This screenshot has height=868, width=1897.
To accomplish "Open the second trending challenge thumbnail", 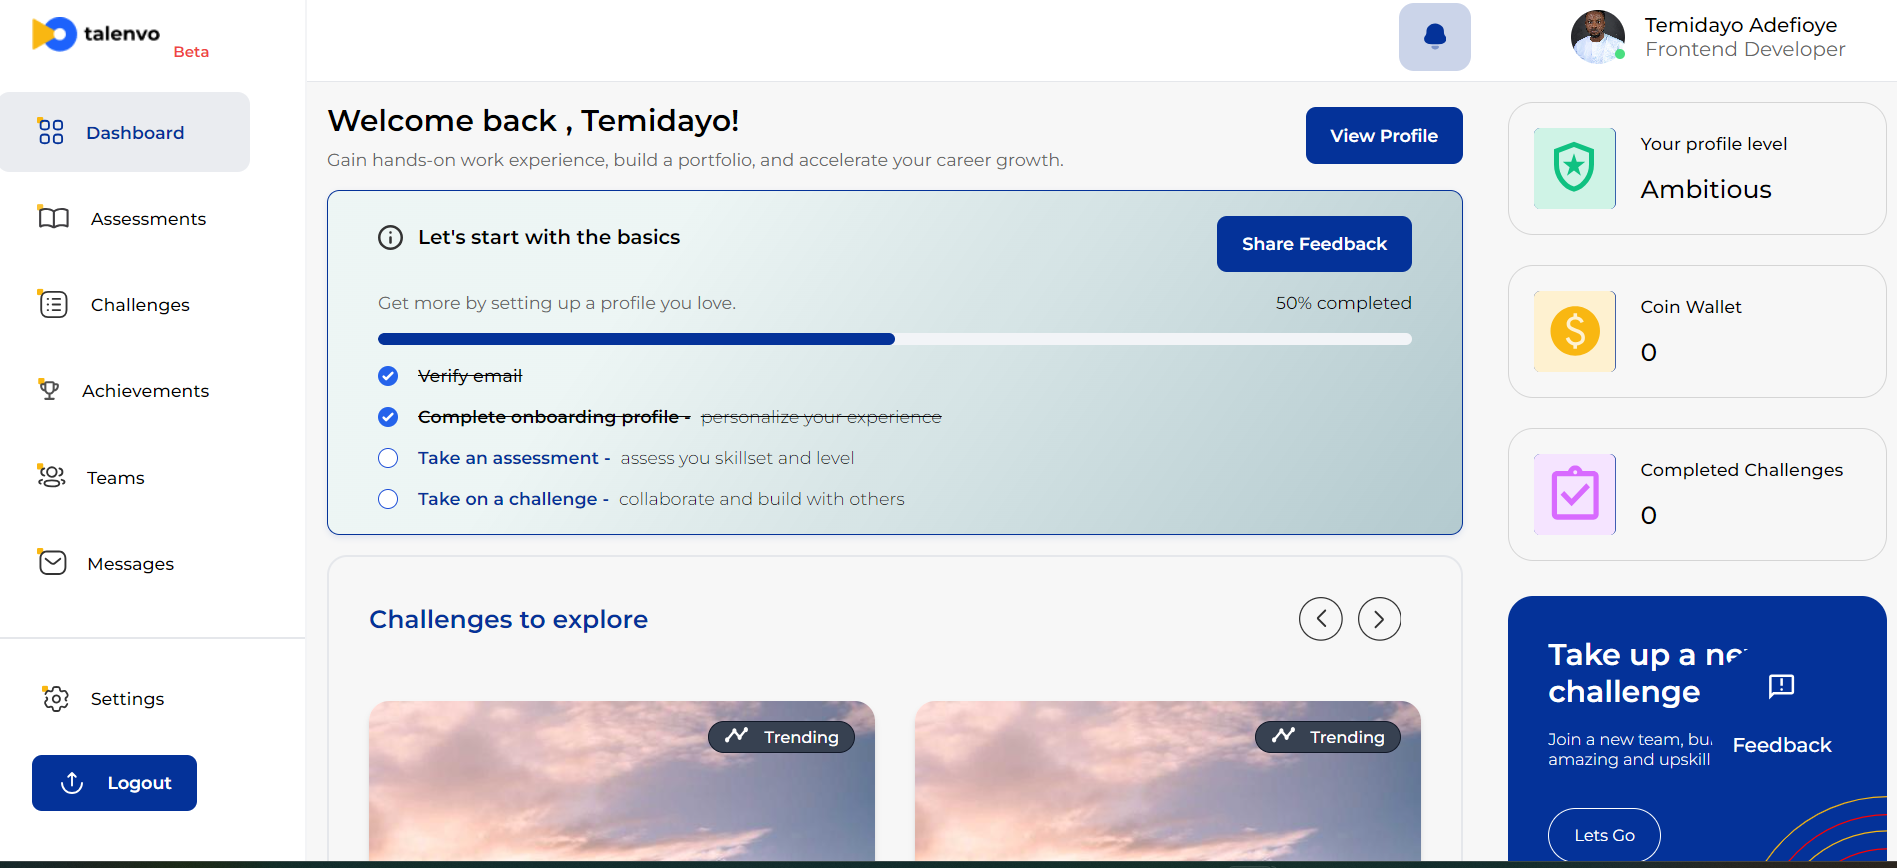I will pyautogui.click(x=1167, y=780).
